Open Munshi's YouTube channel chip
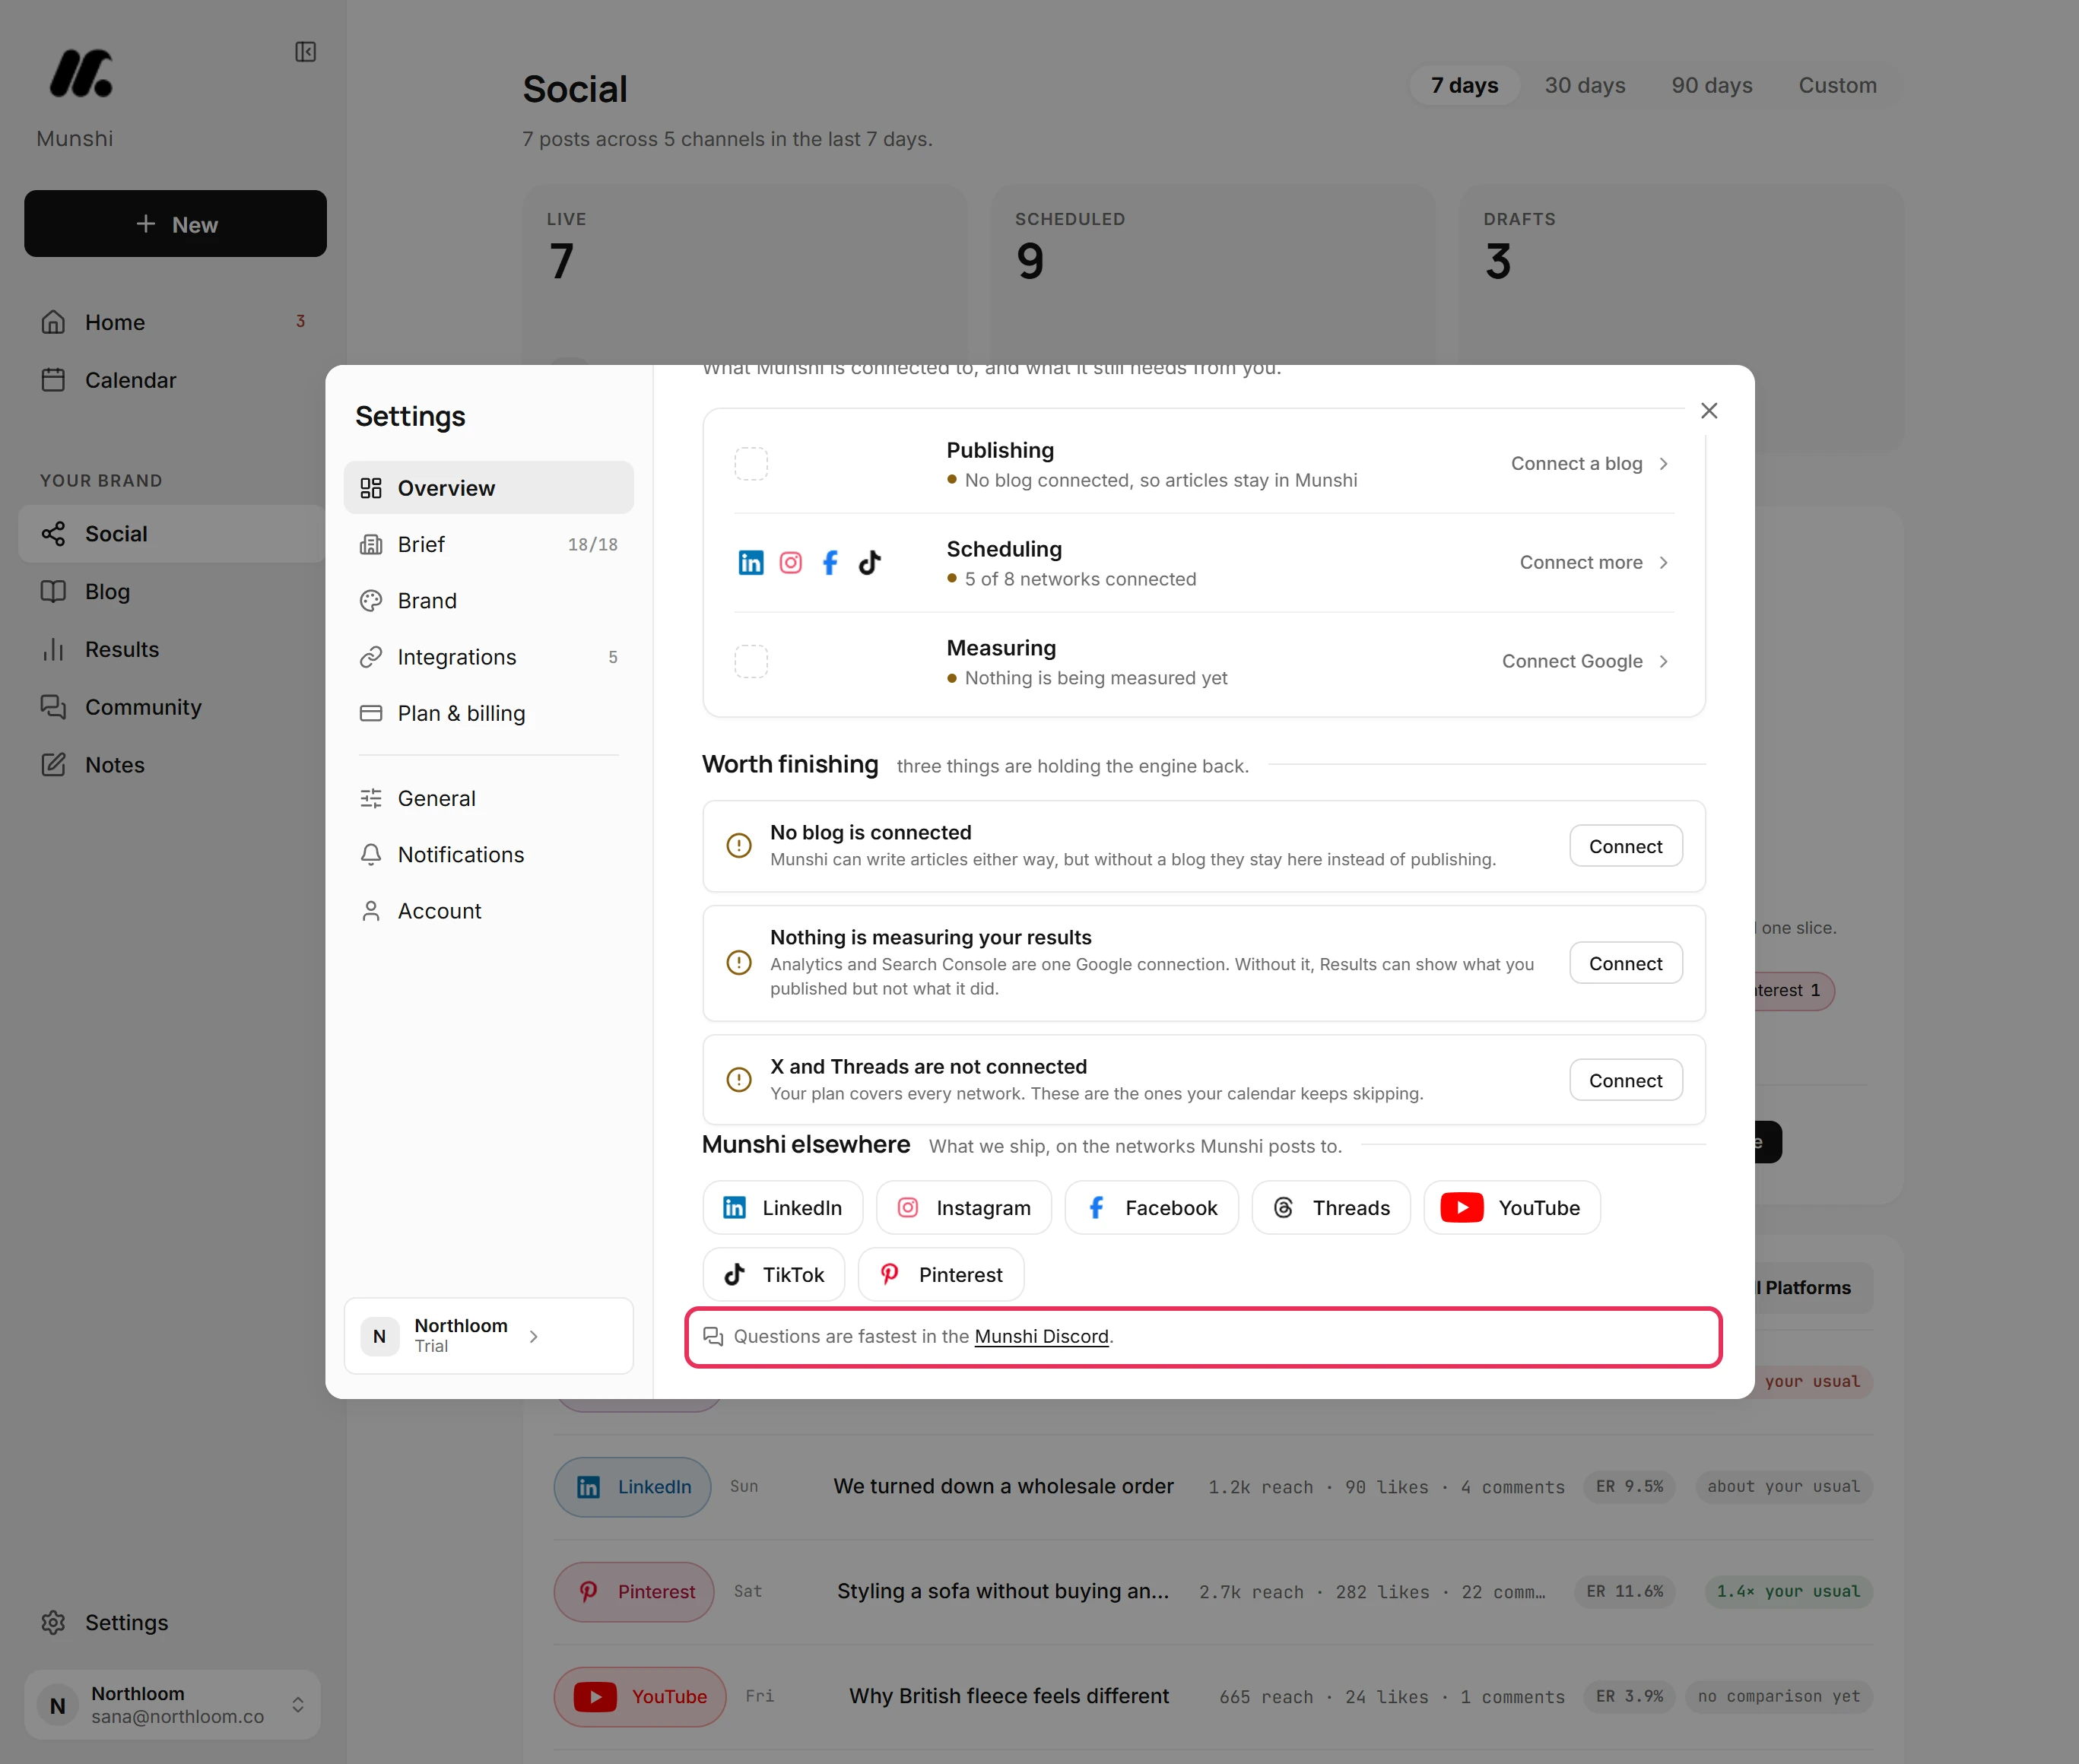 click(x=1511, y=1208)
